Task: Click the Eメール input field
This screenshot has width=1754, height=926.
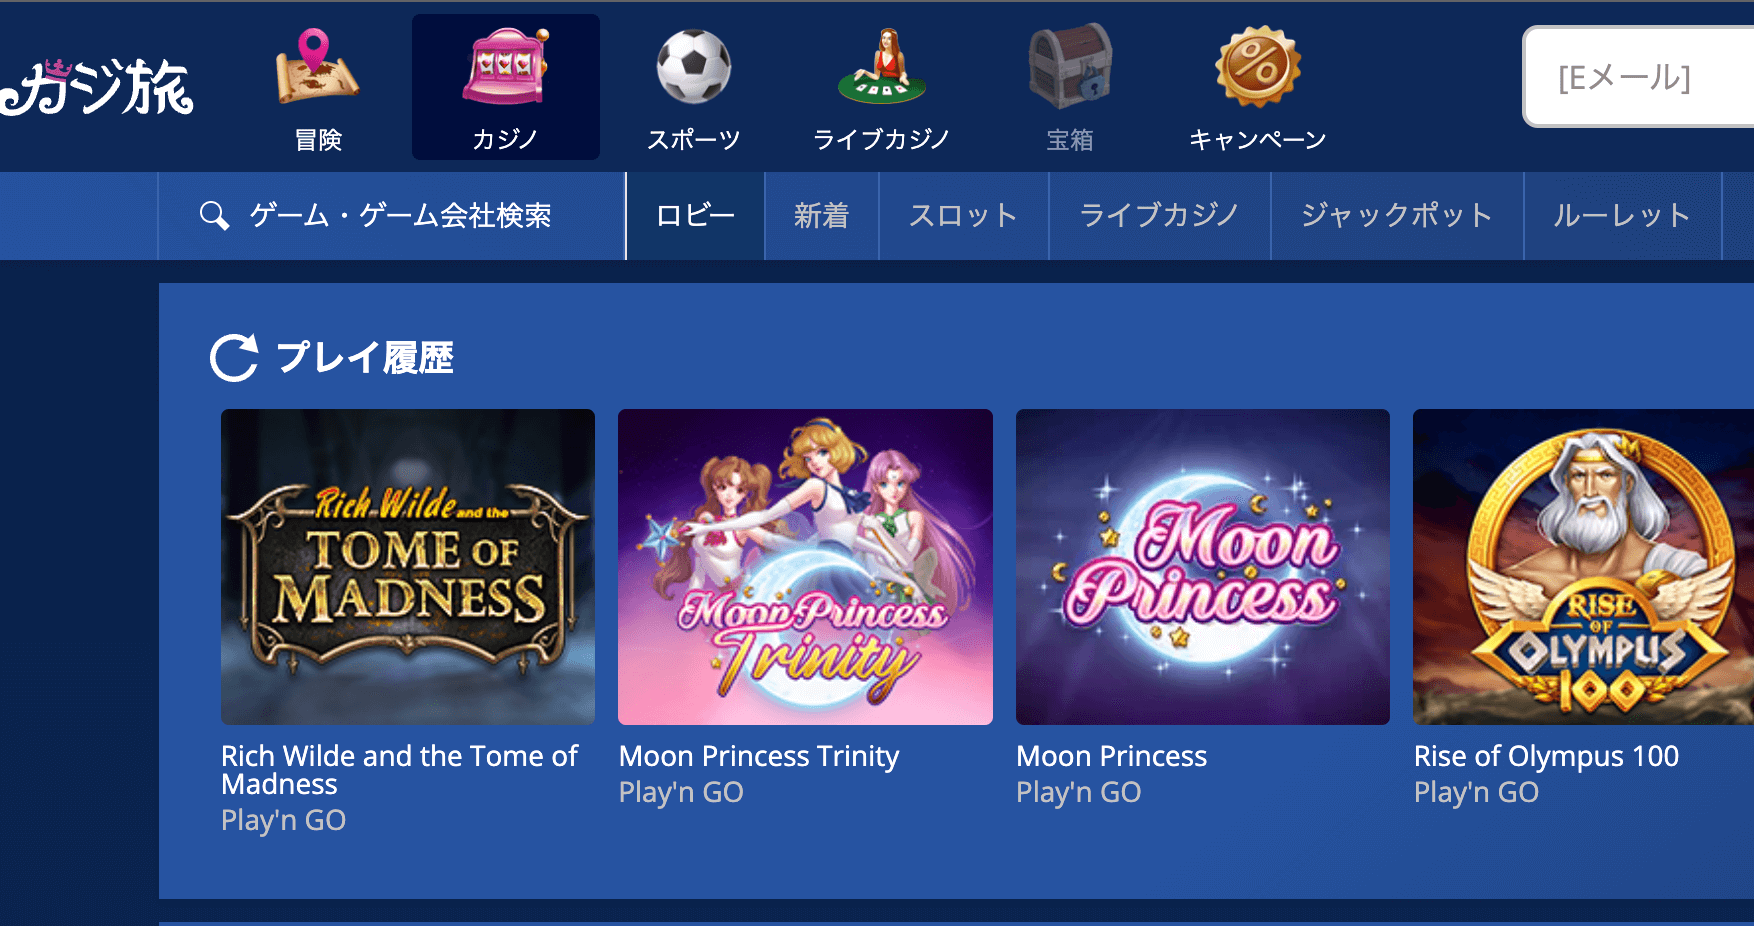Action: point(1639,77)
